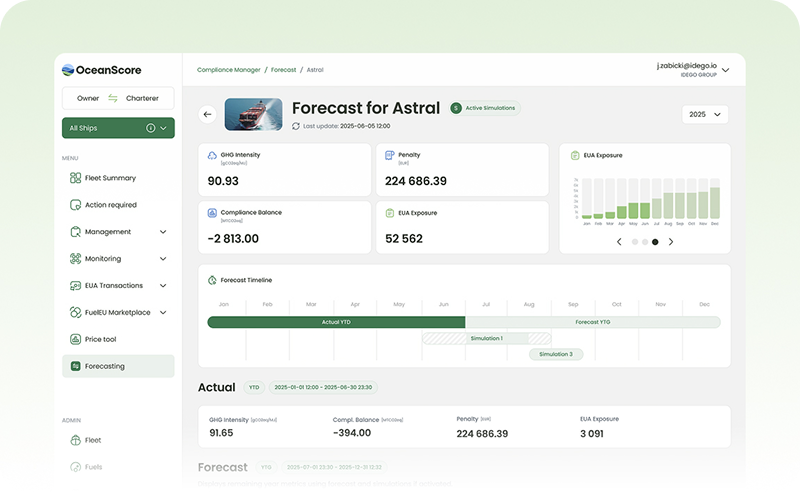800x495 pixels.
Task: Go to Compliance Manager breadcrumb link
Action: click(228, 70)
